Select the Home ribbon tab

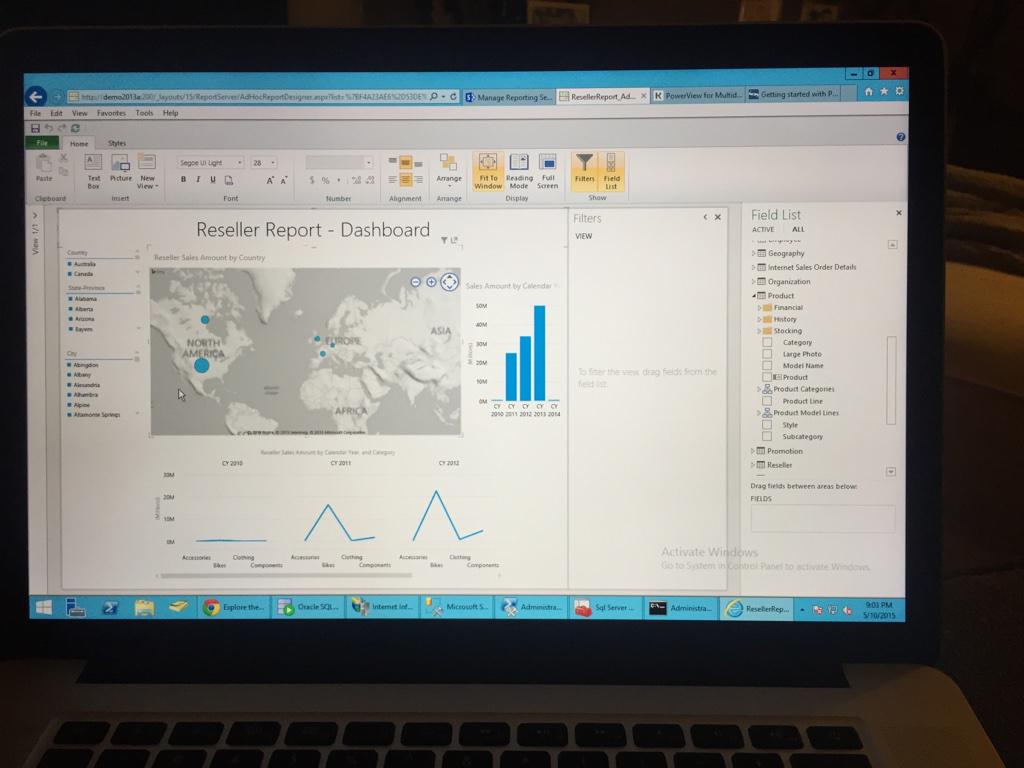tap(79, 144)
